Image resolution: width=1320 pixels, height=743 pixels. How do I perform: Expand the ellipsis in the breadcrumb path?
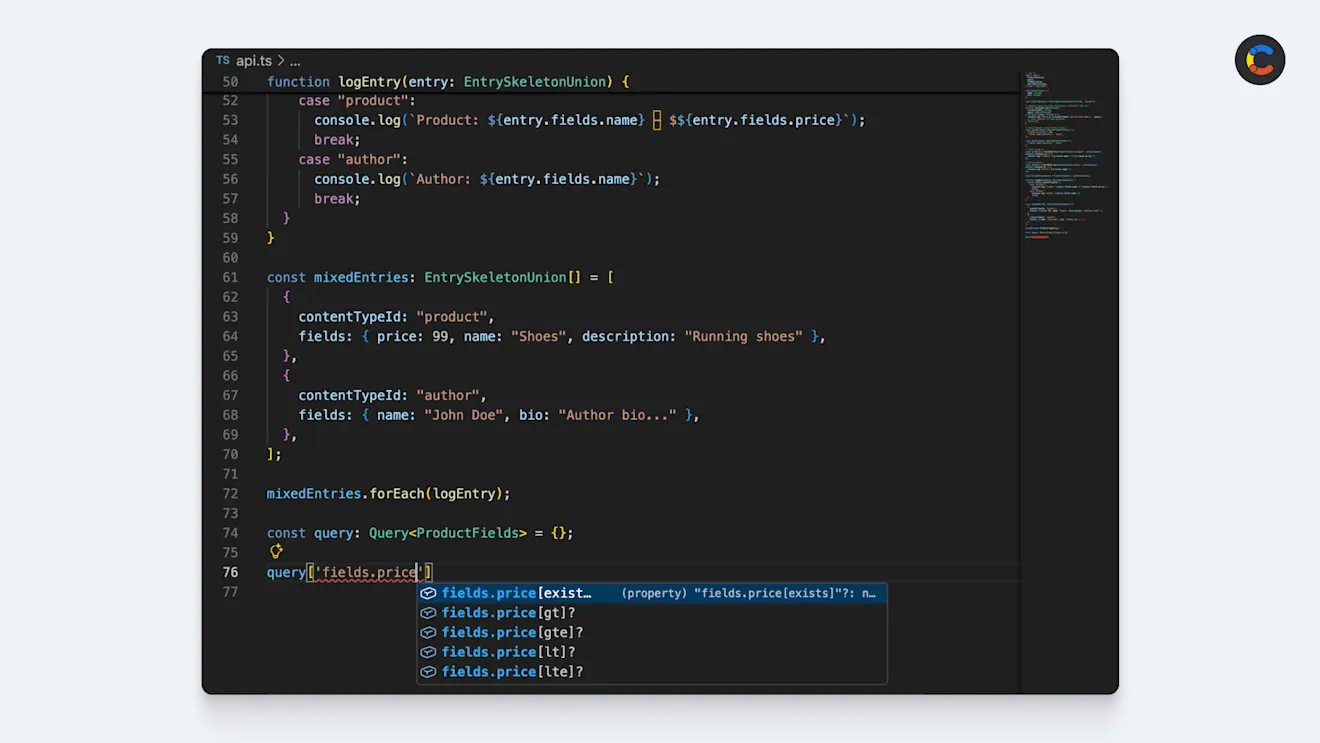(293, 60)
